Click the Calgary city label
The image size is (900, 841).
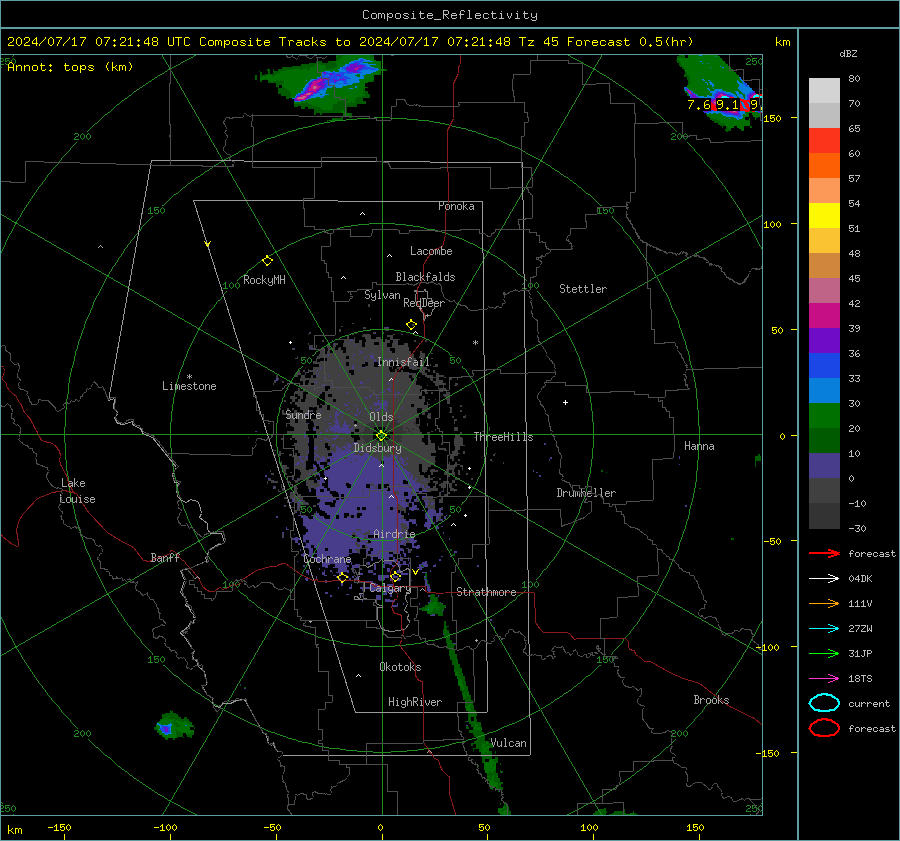pos(390,588)
